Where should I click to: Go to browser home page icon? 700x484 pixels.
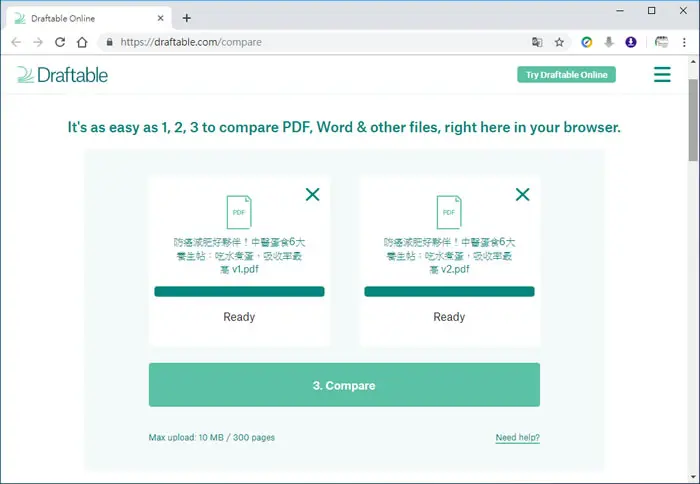[x=82, y=42]
